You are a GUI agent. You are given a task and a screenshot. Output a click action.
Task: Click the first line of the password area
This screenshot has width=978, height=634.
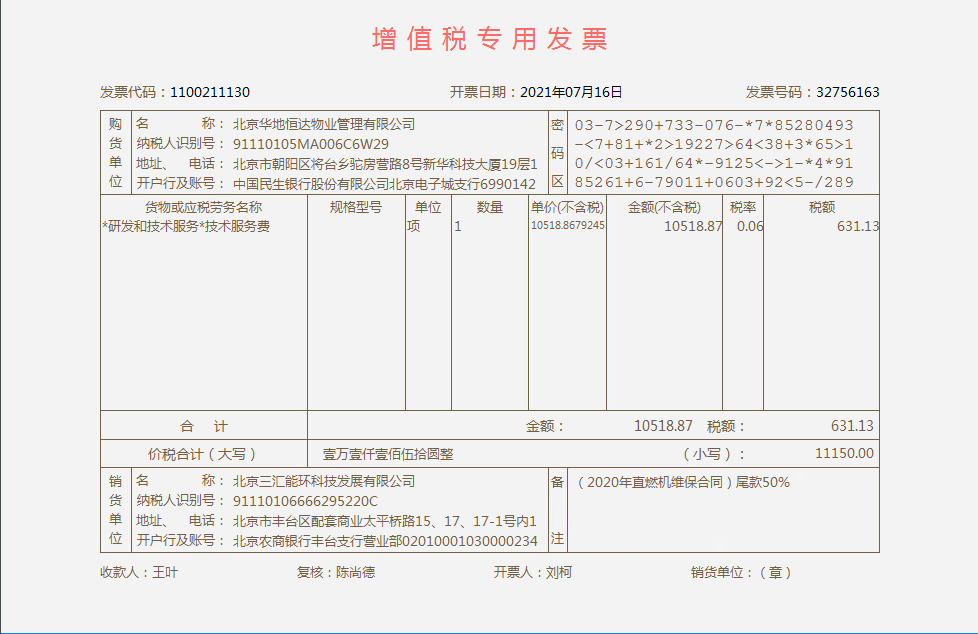(714, 125)
